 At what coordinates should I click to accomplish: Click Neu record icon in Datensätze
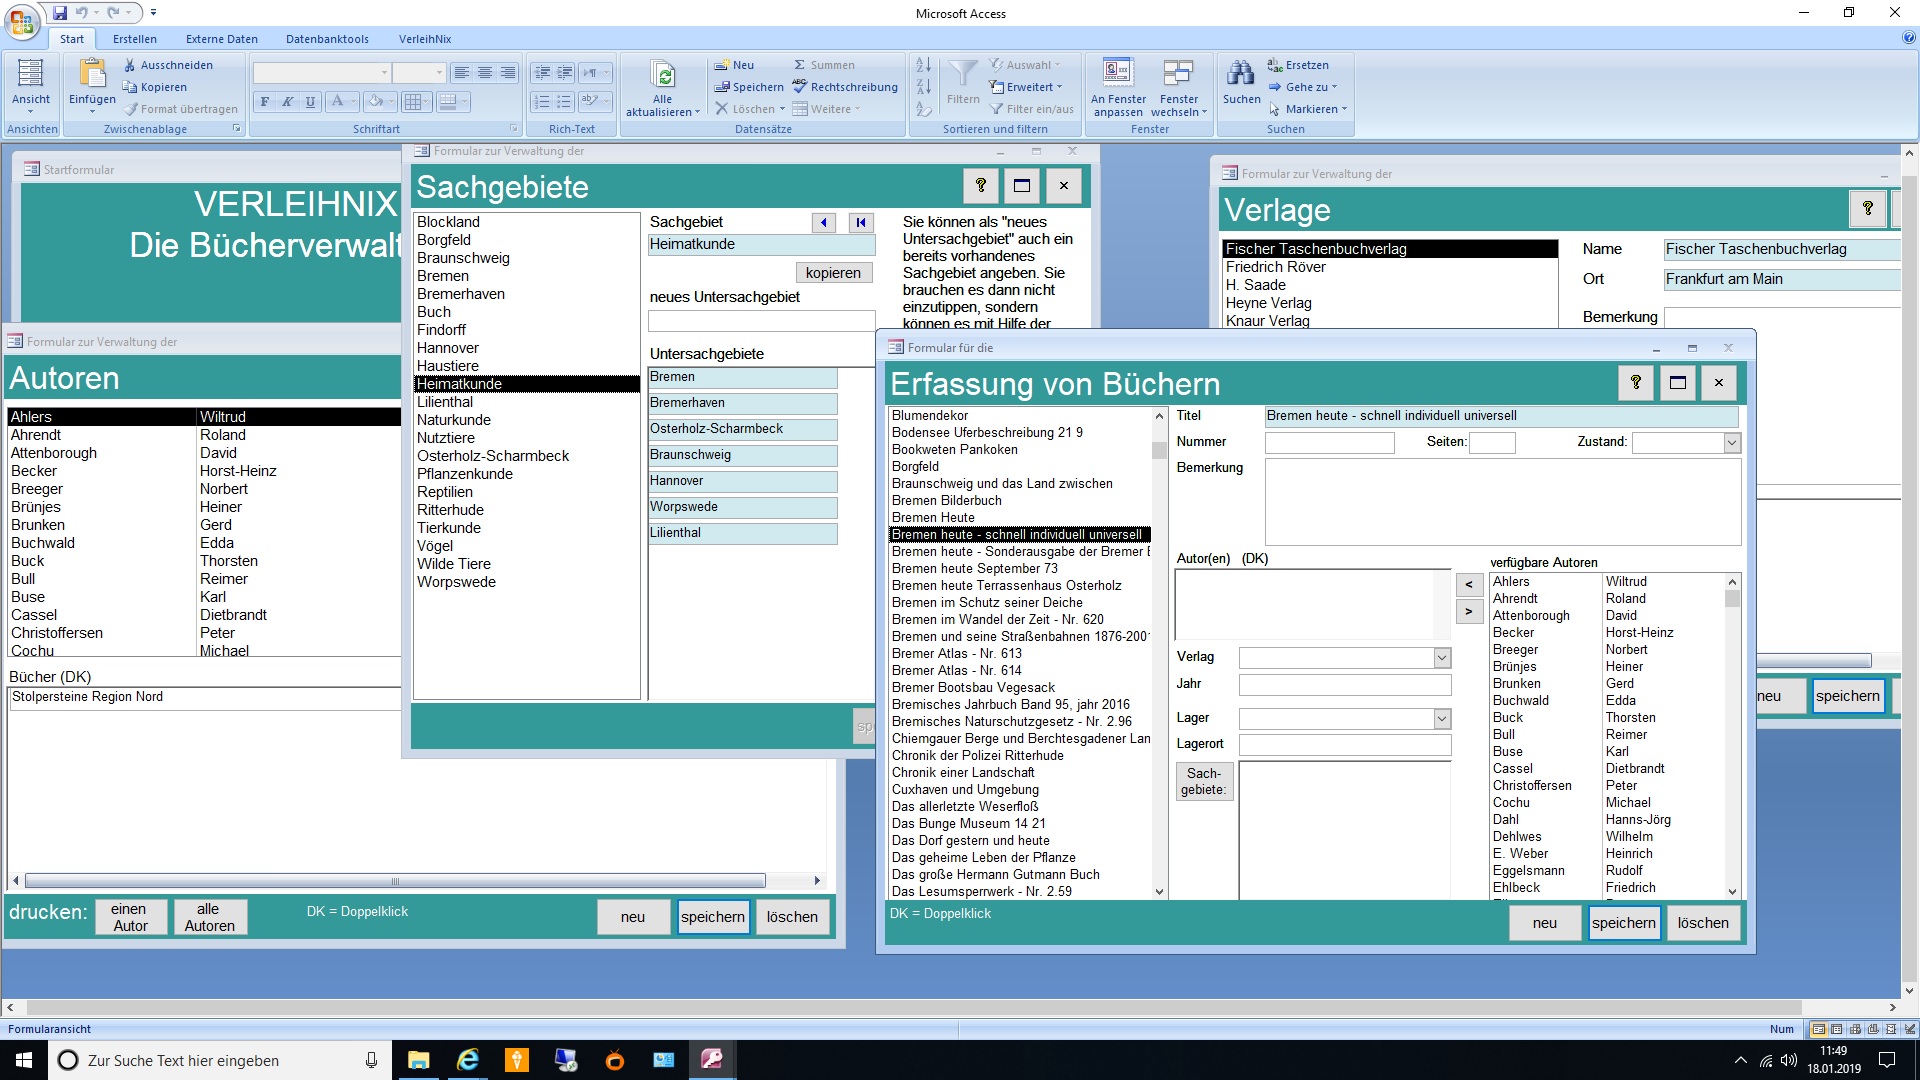click(x=721, y=65)
